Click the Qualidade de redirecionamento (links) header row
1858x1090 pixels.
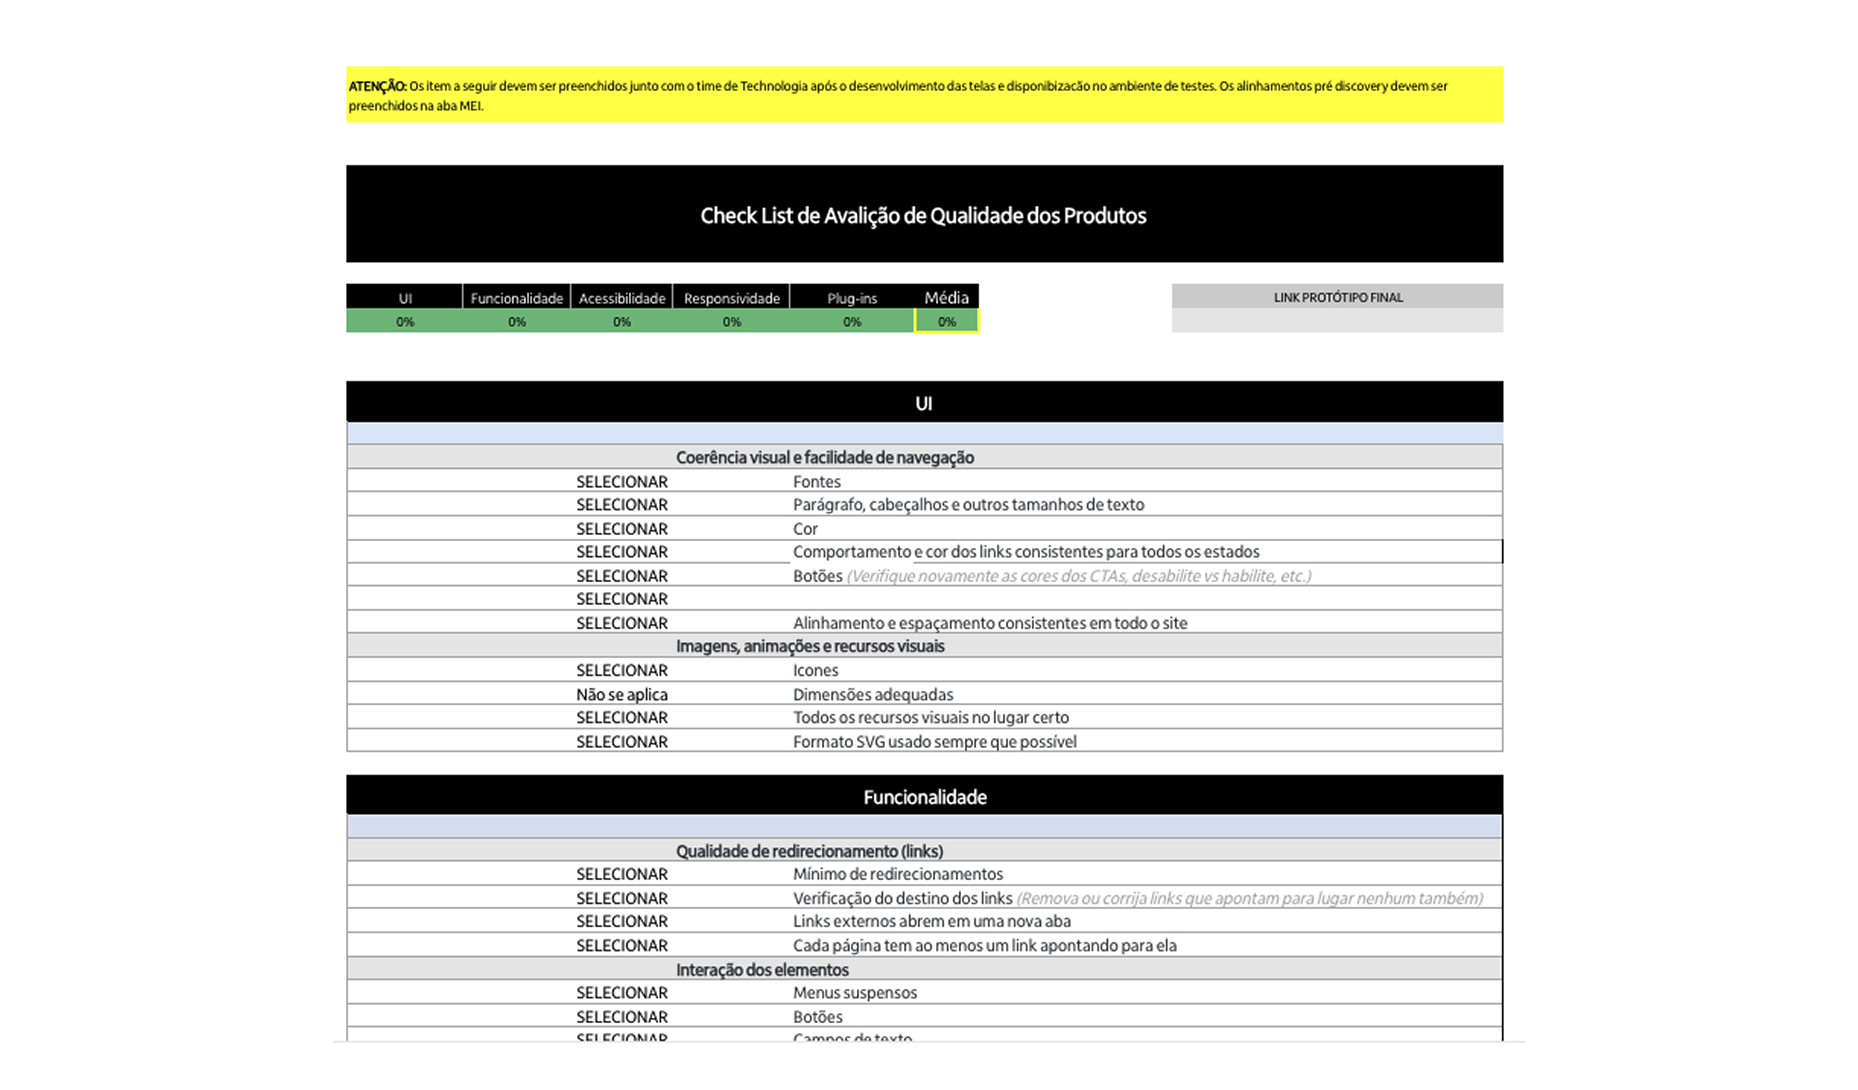[923, 851]
